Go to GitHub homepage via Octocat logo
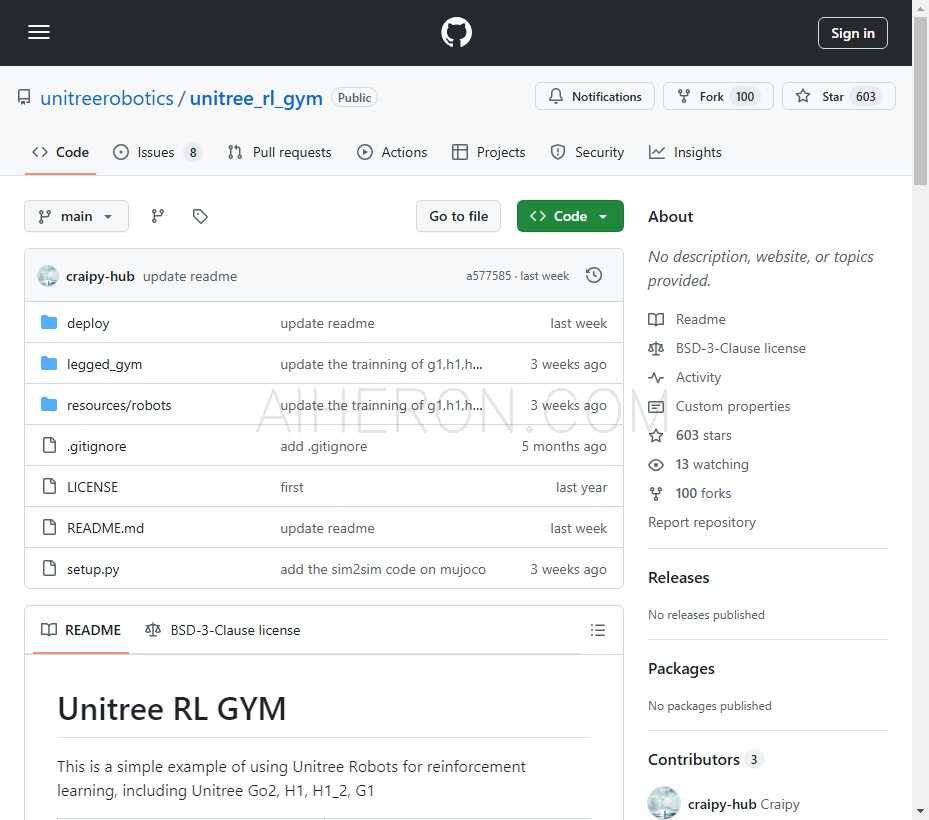This screenshot has height=820, width=929. point(456,33)
